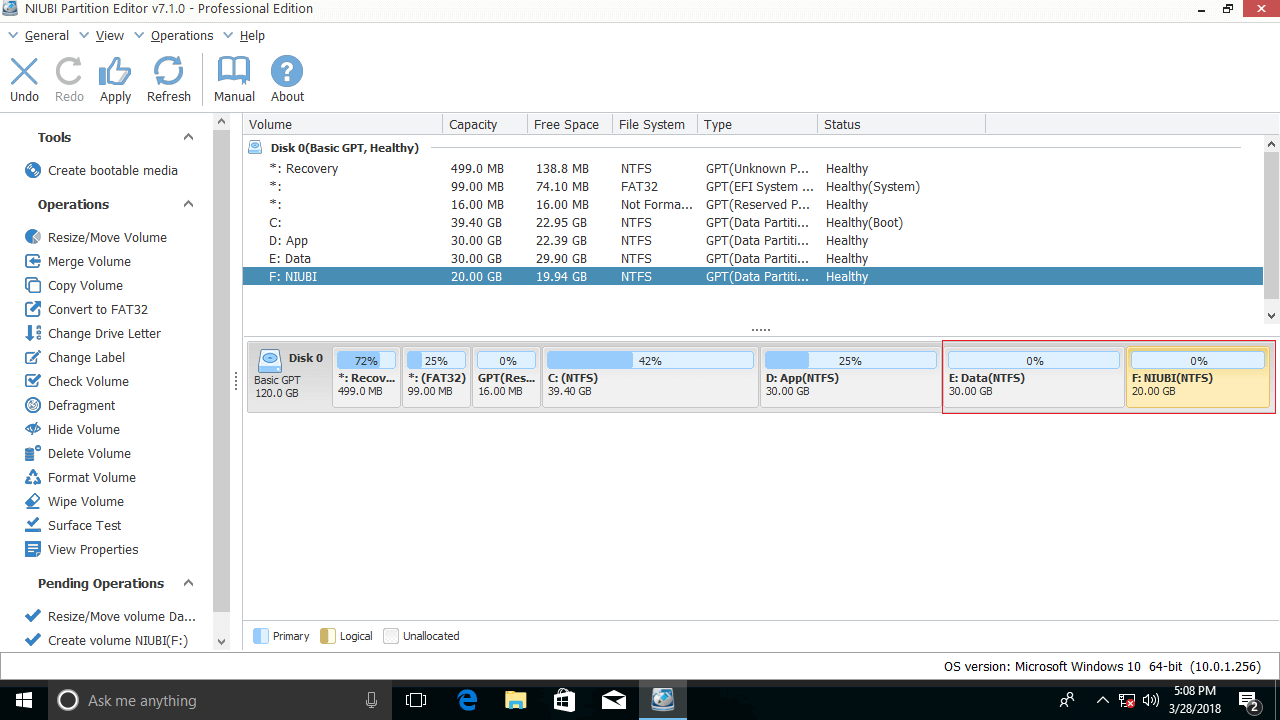Open the Operations menu
This screenshot has height=720, width=1280.
pos(182,35)
